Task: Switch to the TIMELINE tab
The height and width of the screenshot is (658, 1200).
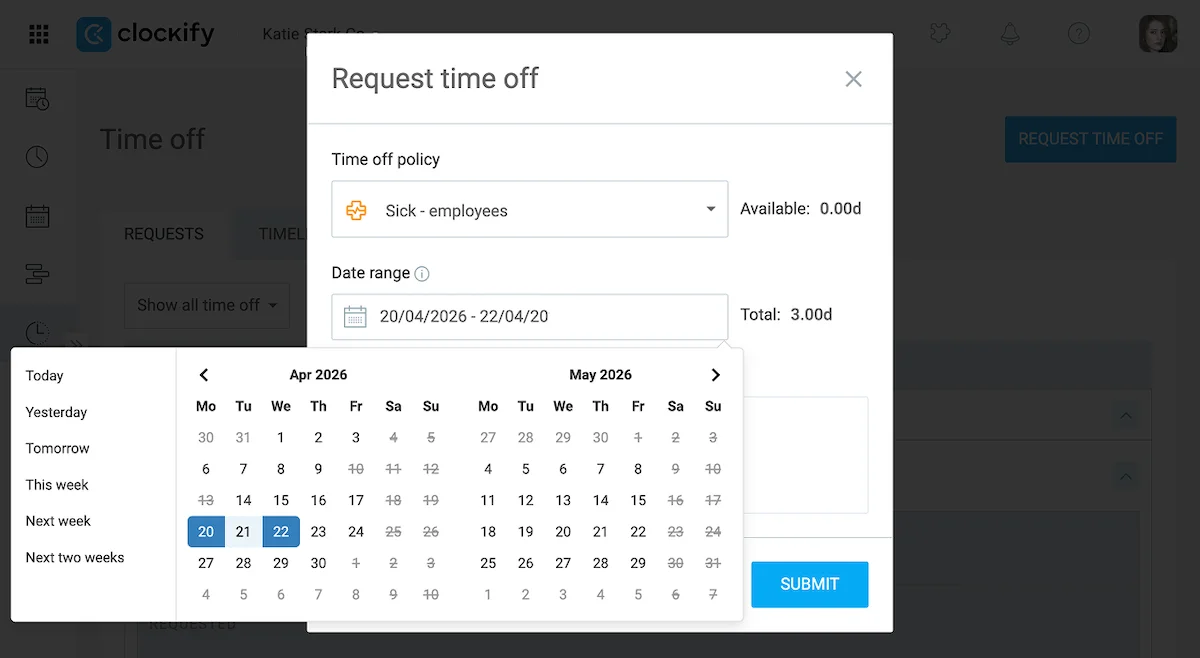Action: [284, 233]
